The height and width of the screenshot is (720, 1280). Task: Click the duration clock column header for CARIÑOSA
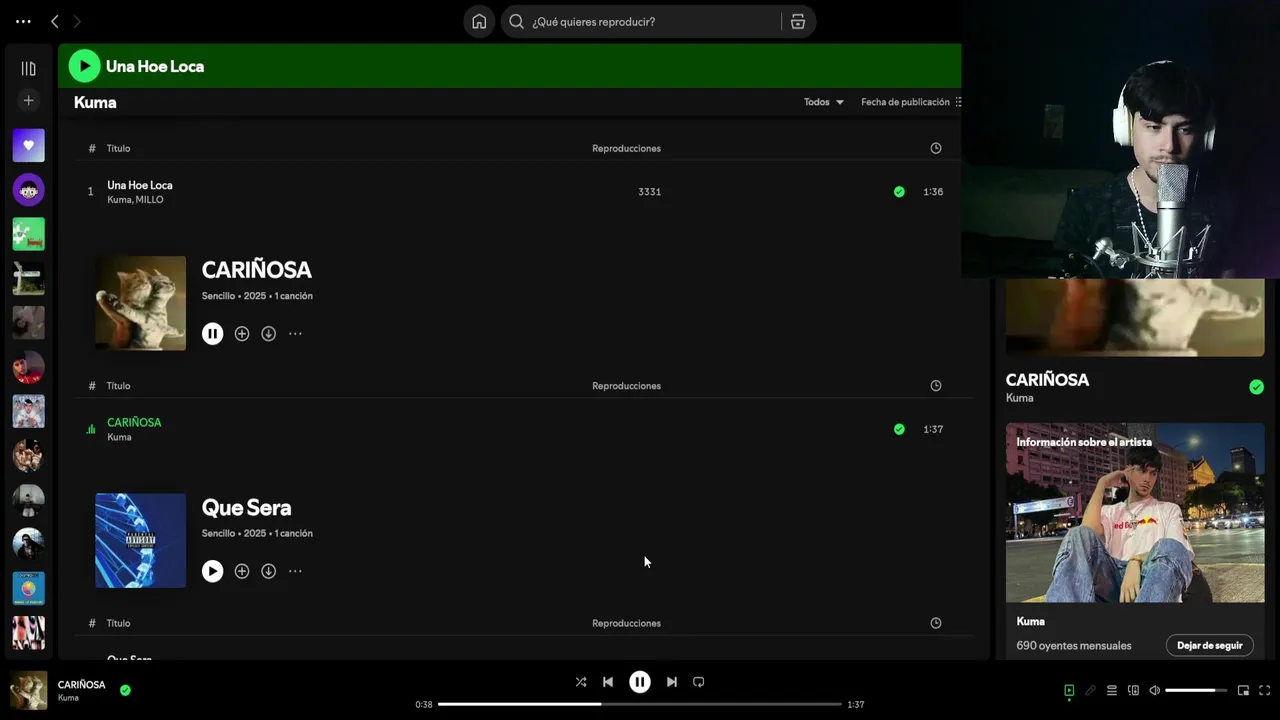[936, 386]
